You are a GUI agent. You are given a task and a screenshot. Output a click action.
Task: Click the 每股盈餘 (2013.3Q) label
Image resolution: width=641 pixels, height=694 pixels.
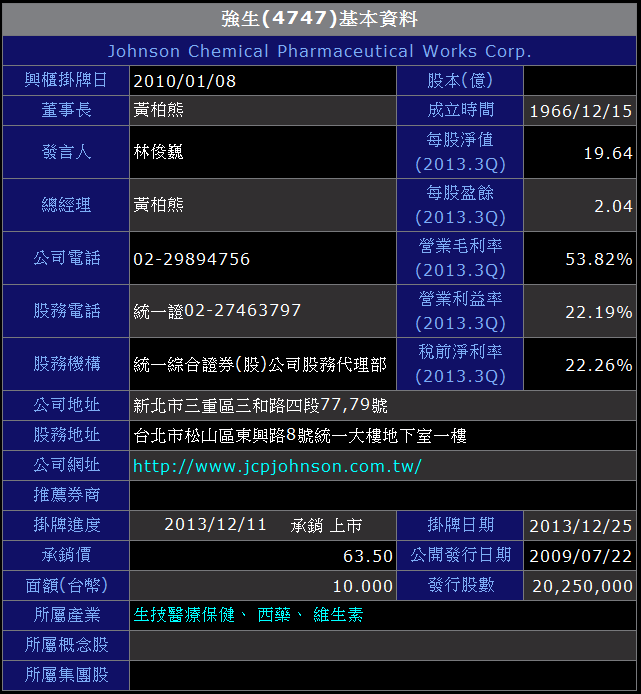click(460, 205)
